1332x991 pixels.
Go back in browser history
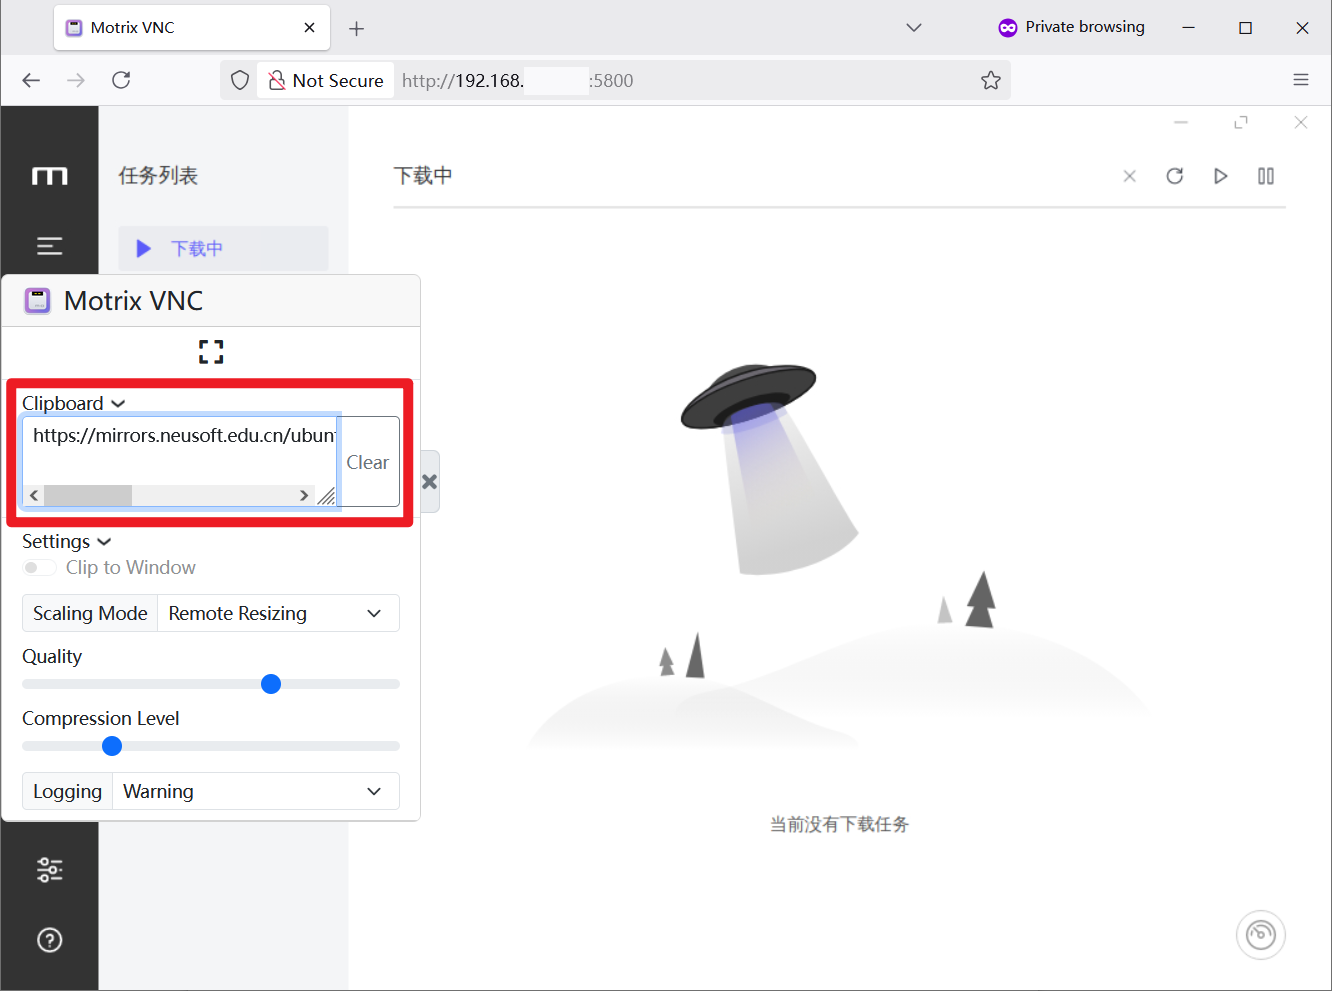coord(31,80)
